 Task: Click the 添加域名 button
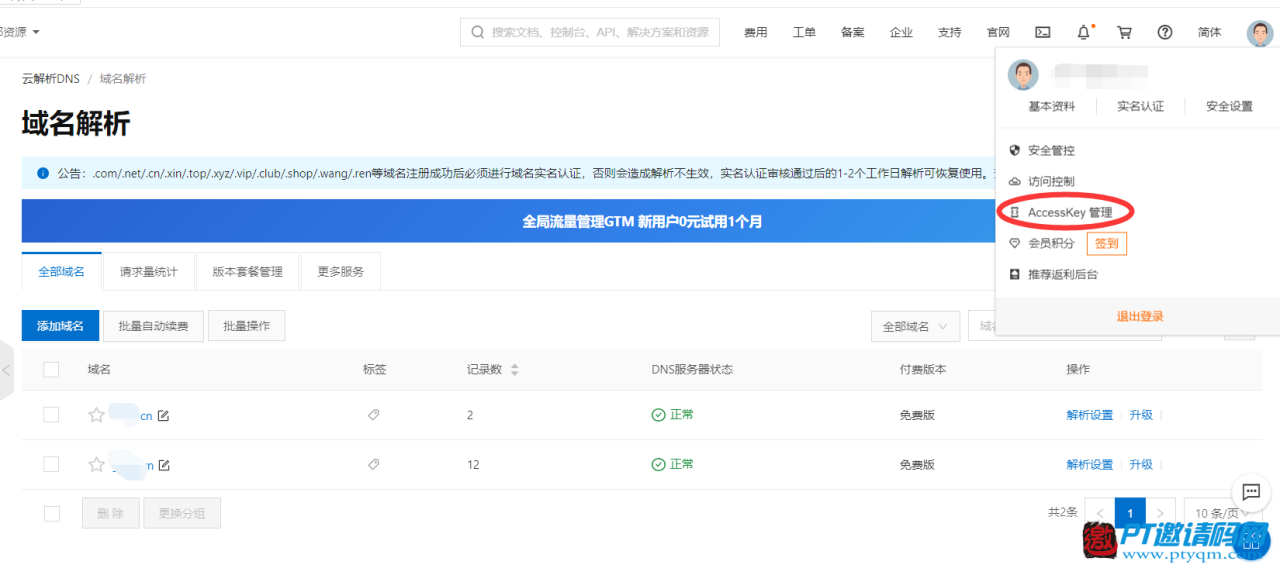pyautogui.click(x=60, y=326)
